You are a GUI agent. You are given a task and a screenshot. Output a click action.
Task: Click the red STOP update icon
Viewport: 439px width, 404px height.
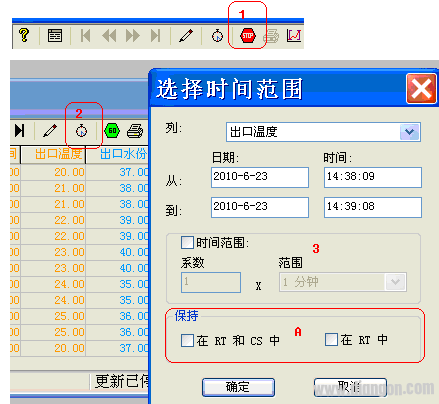248,36
